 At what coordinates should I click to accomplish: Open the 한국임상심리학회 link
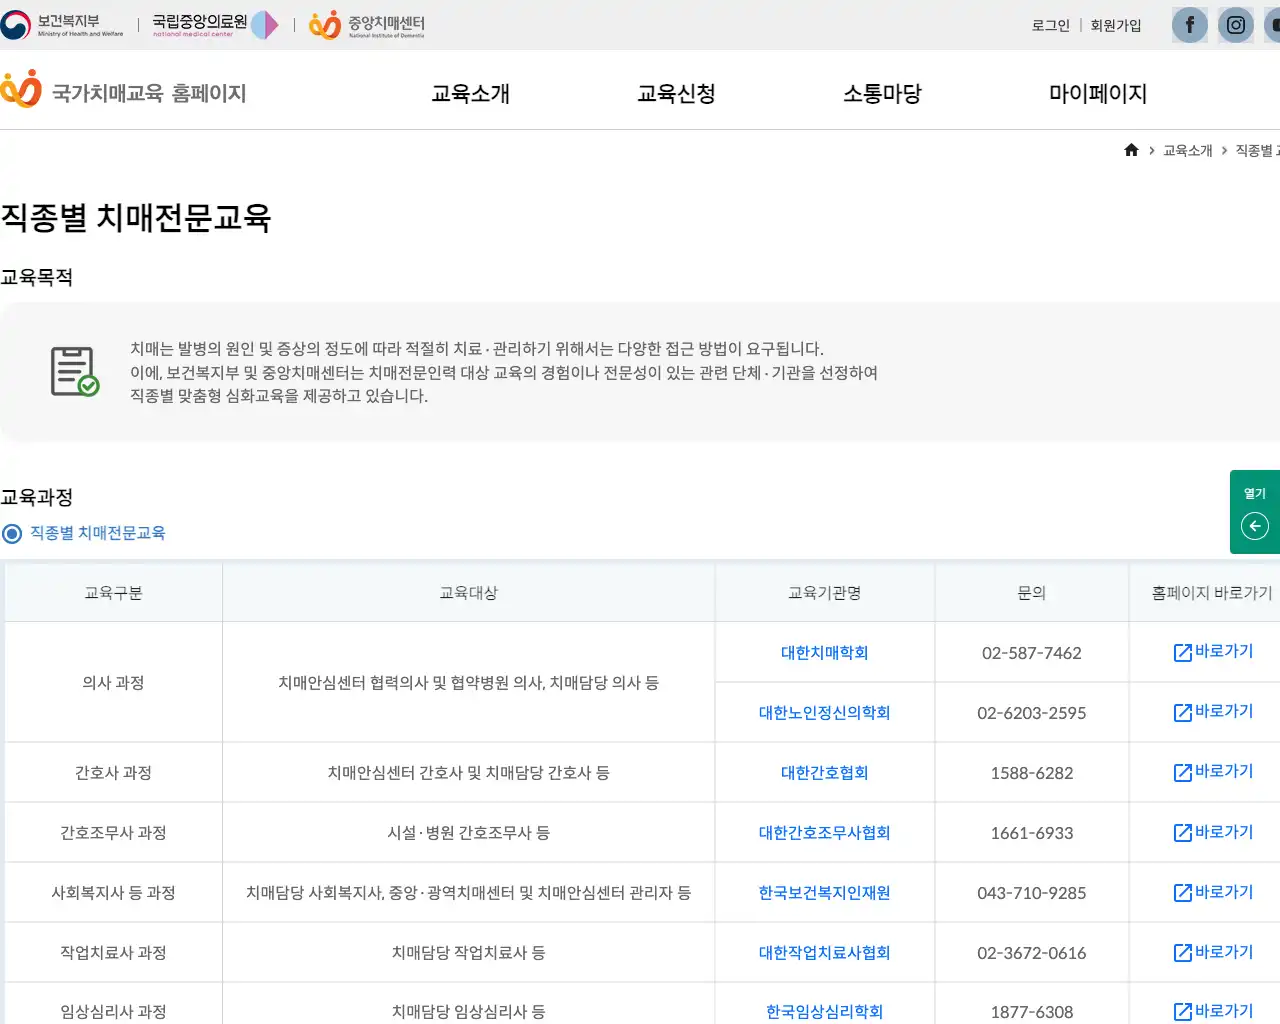pos(824,1012)
